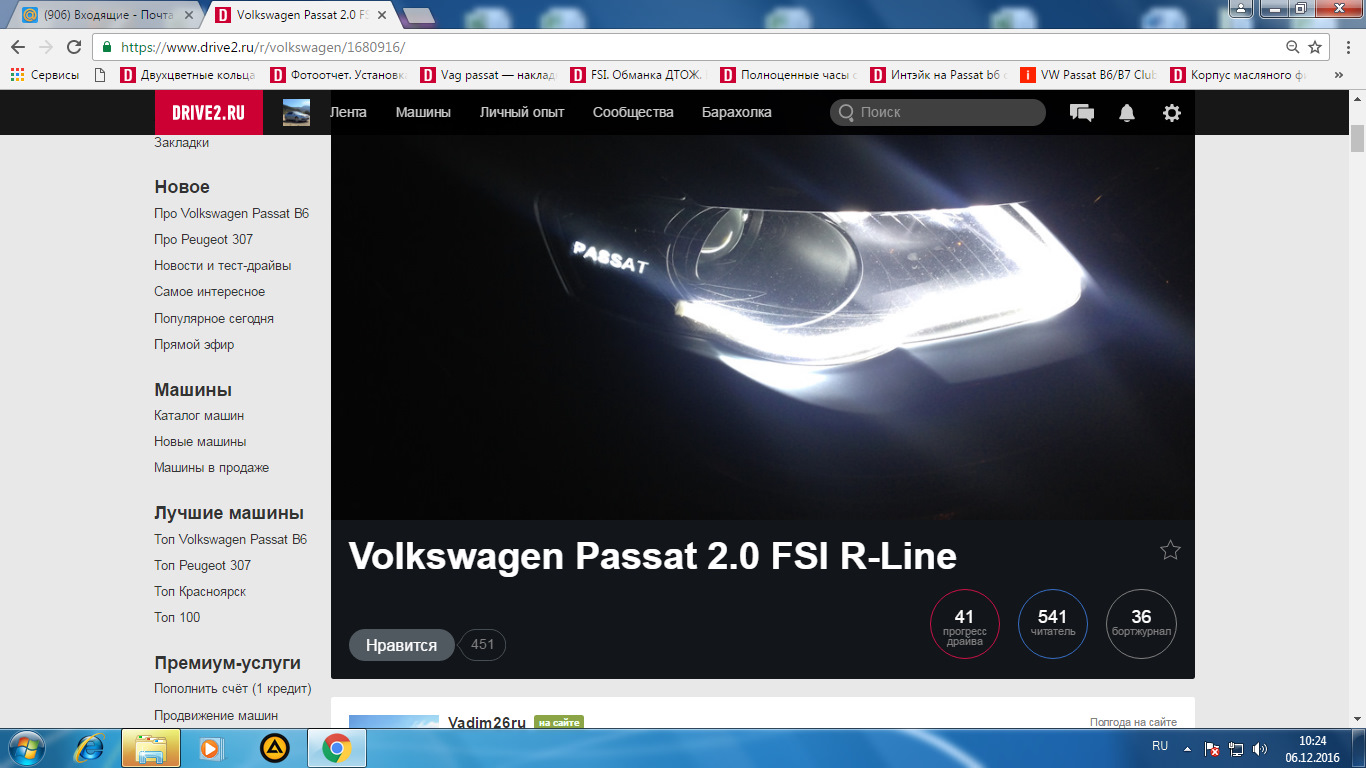Open Windows Start menu
Viewport: 1366px width, 768px height.
tap(27, 747)
